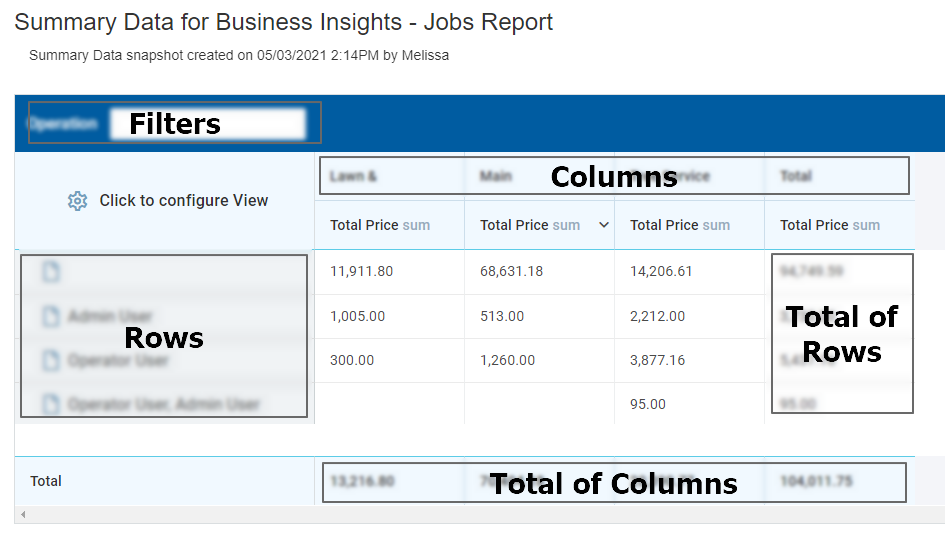Screen dimensions: 945x538
Task: Click the 'Click to configure View' link
Action: (183, 201)
